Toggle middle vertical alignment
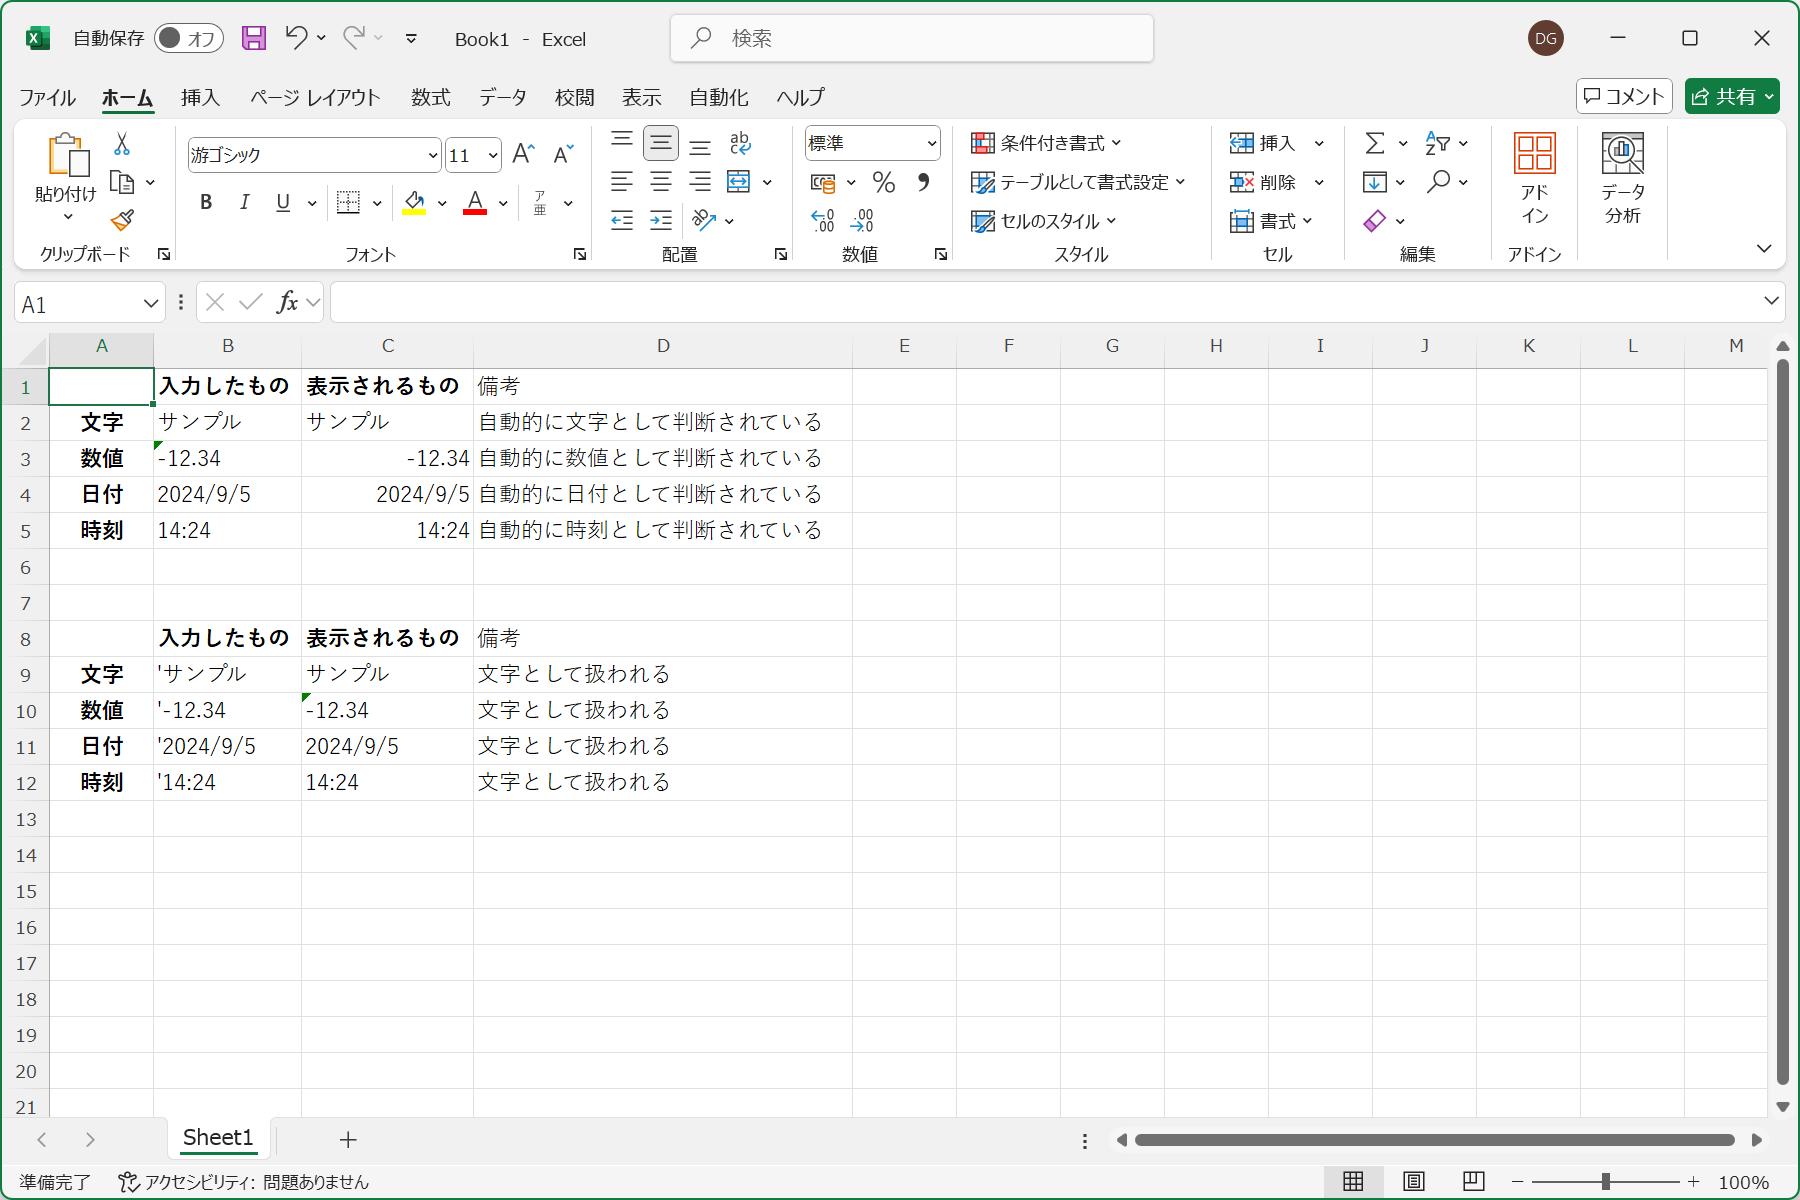The image size is (1800, 1200). 661,143
